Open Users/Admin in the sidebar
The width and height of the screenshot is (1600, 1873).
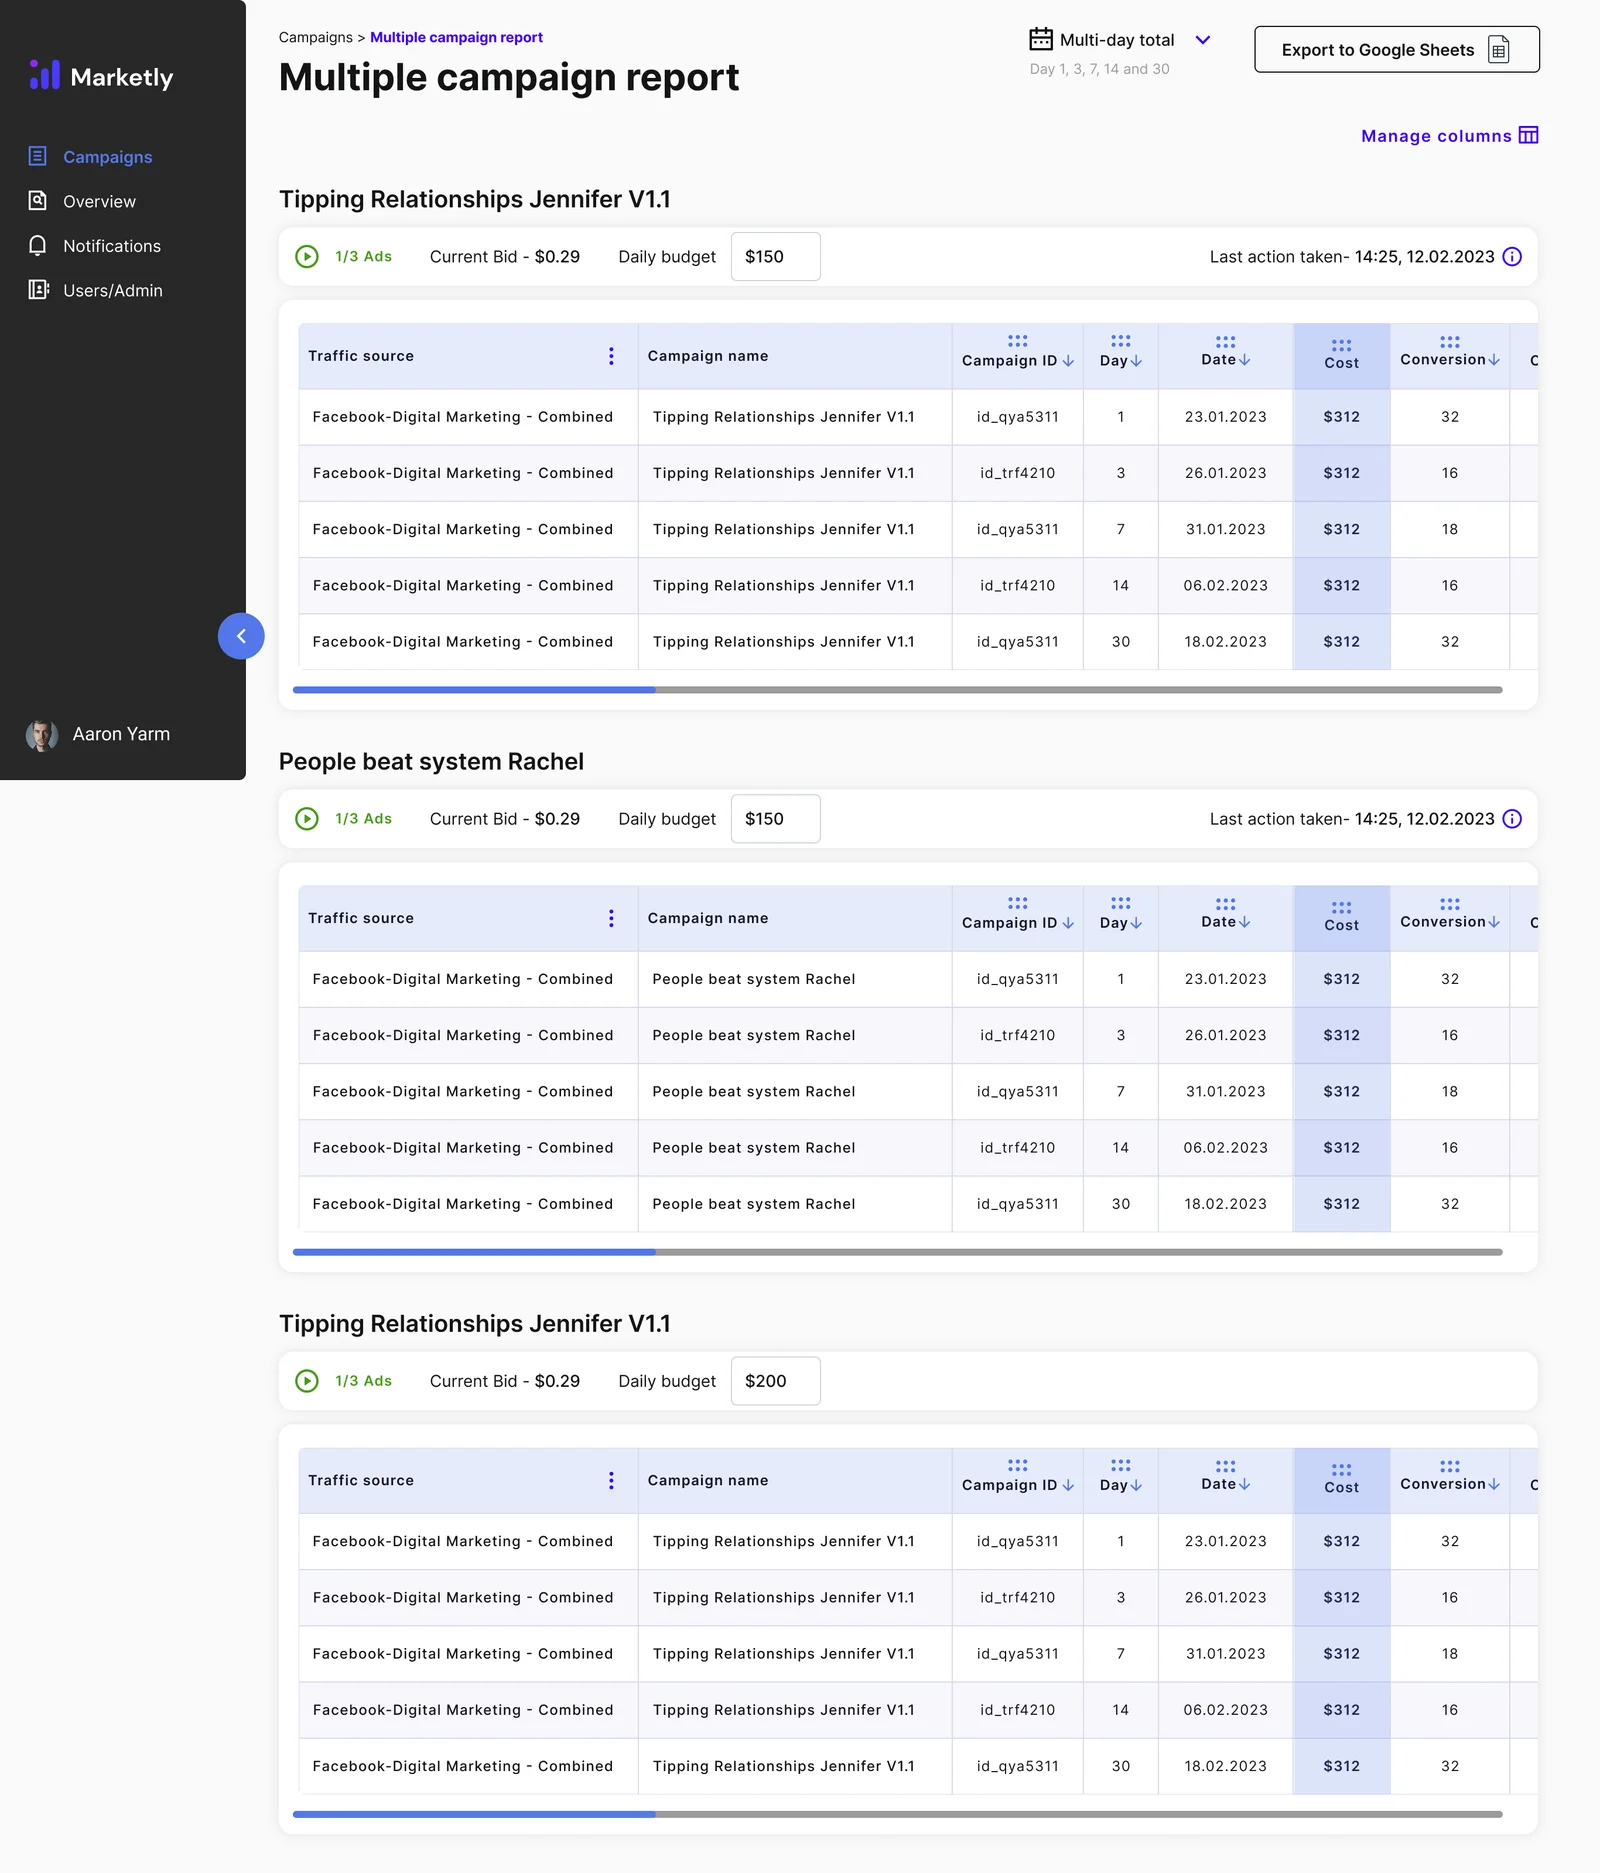pos(95,290)
